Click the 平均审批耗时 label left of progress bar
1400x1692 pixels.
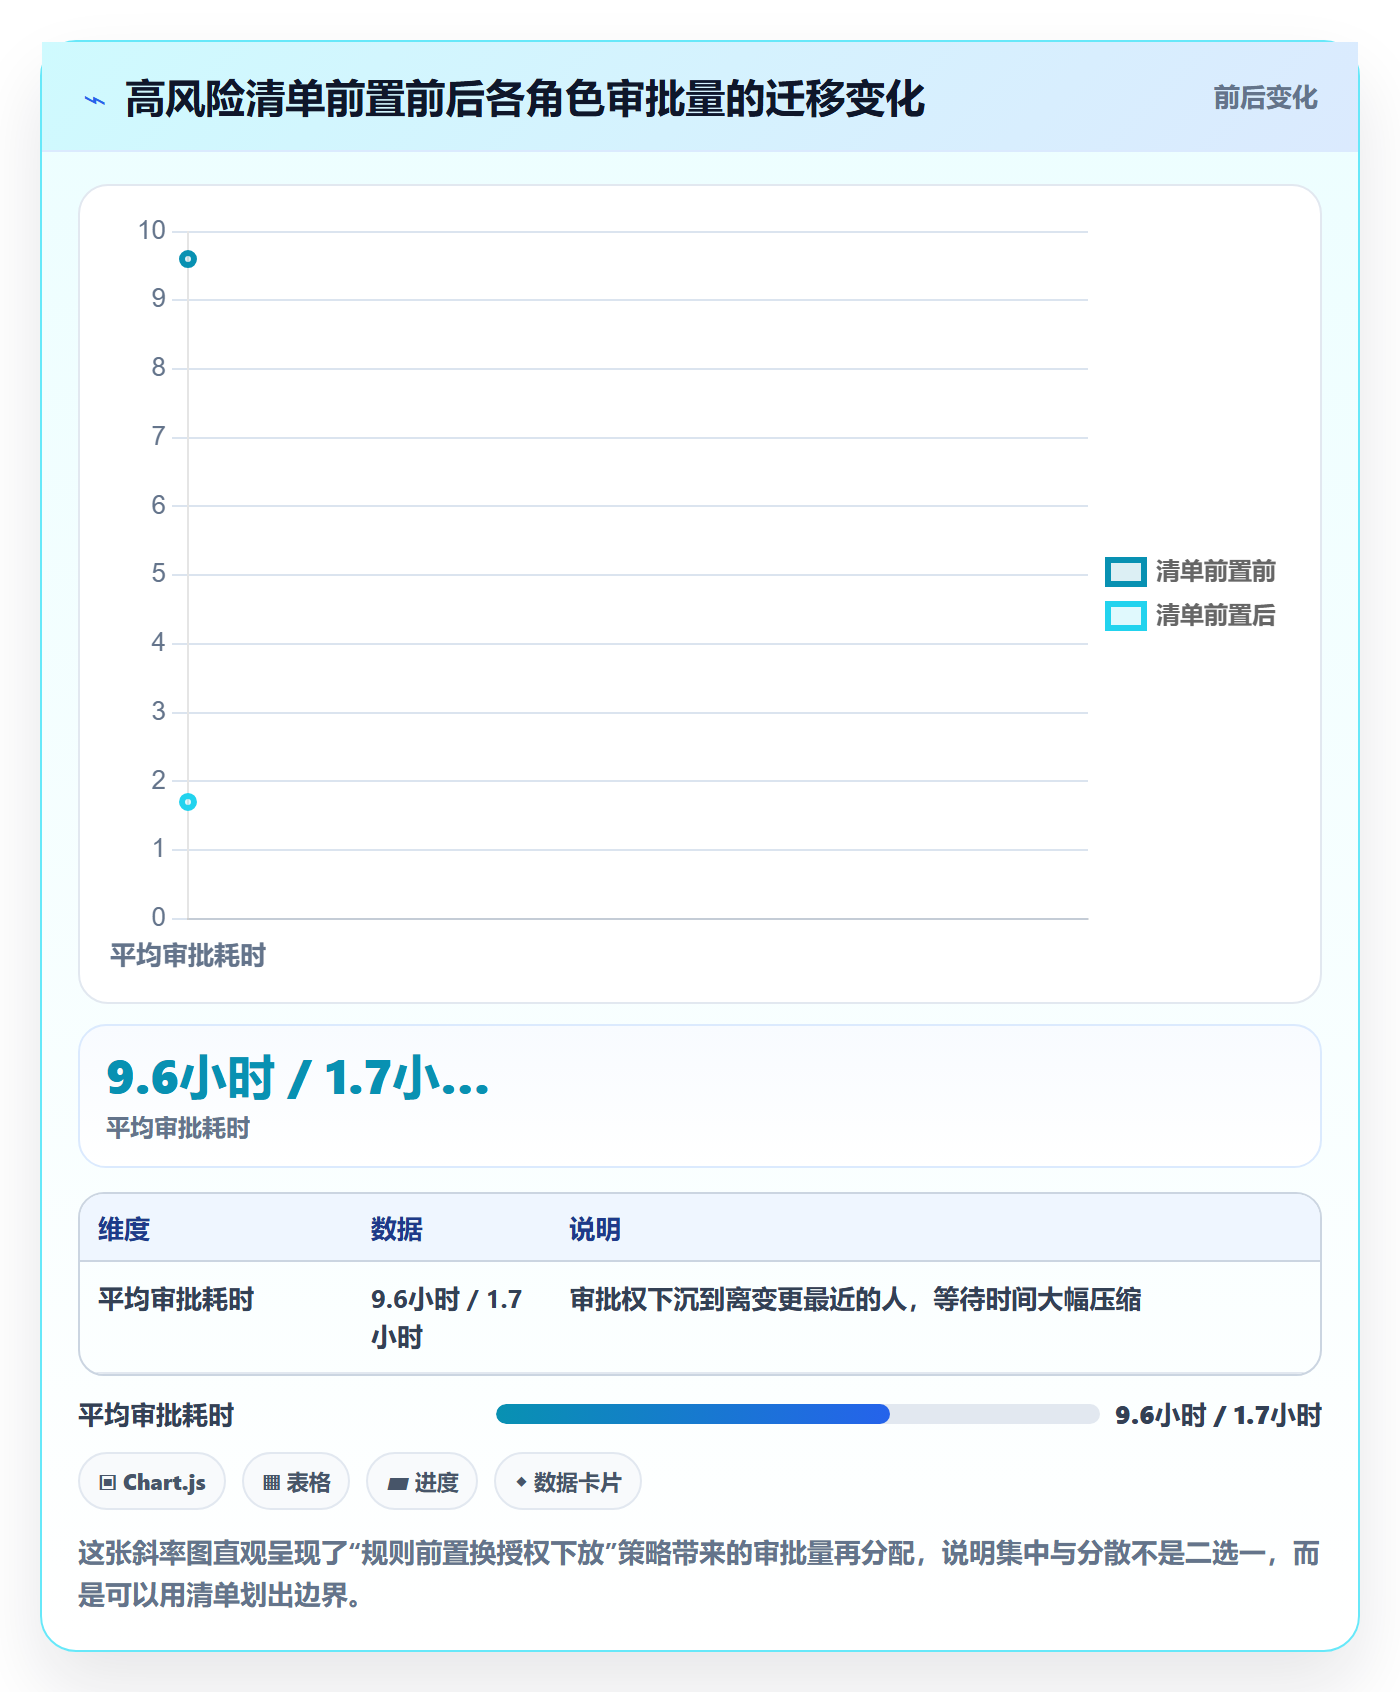pyautogui.click(x=156, y=1415)
